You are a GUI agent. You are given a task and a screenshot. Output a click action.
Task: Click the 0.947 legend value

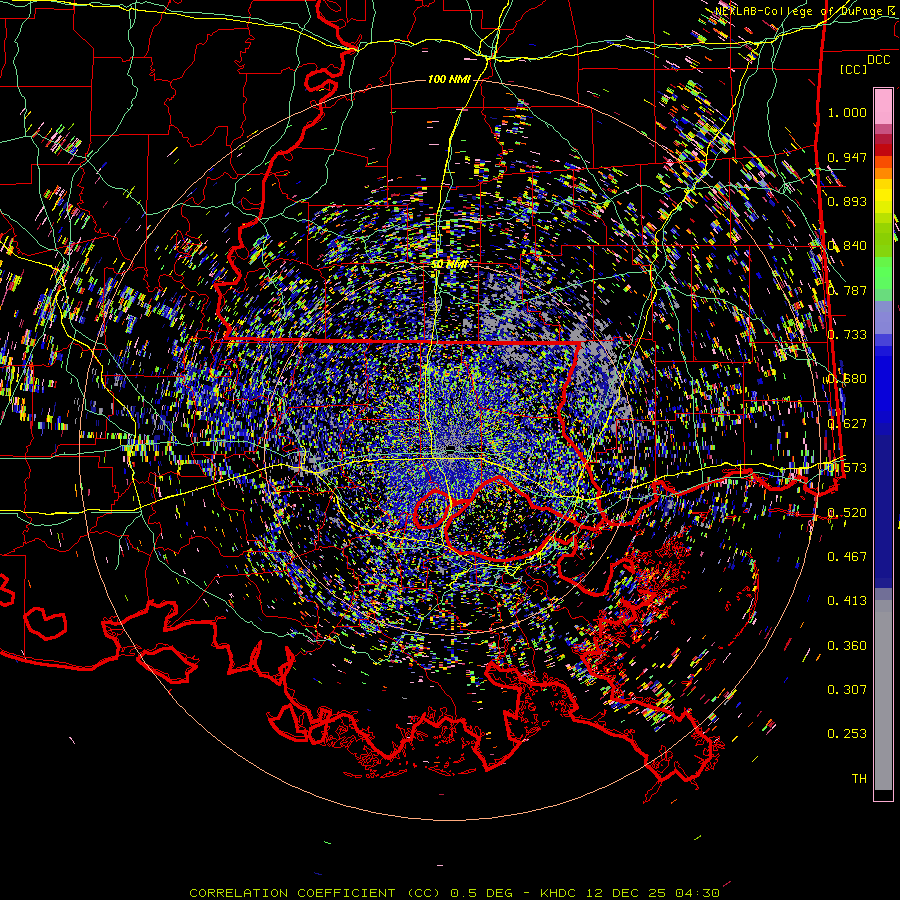[847, 157]
